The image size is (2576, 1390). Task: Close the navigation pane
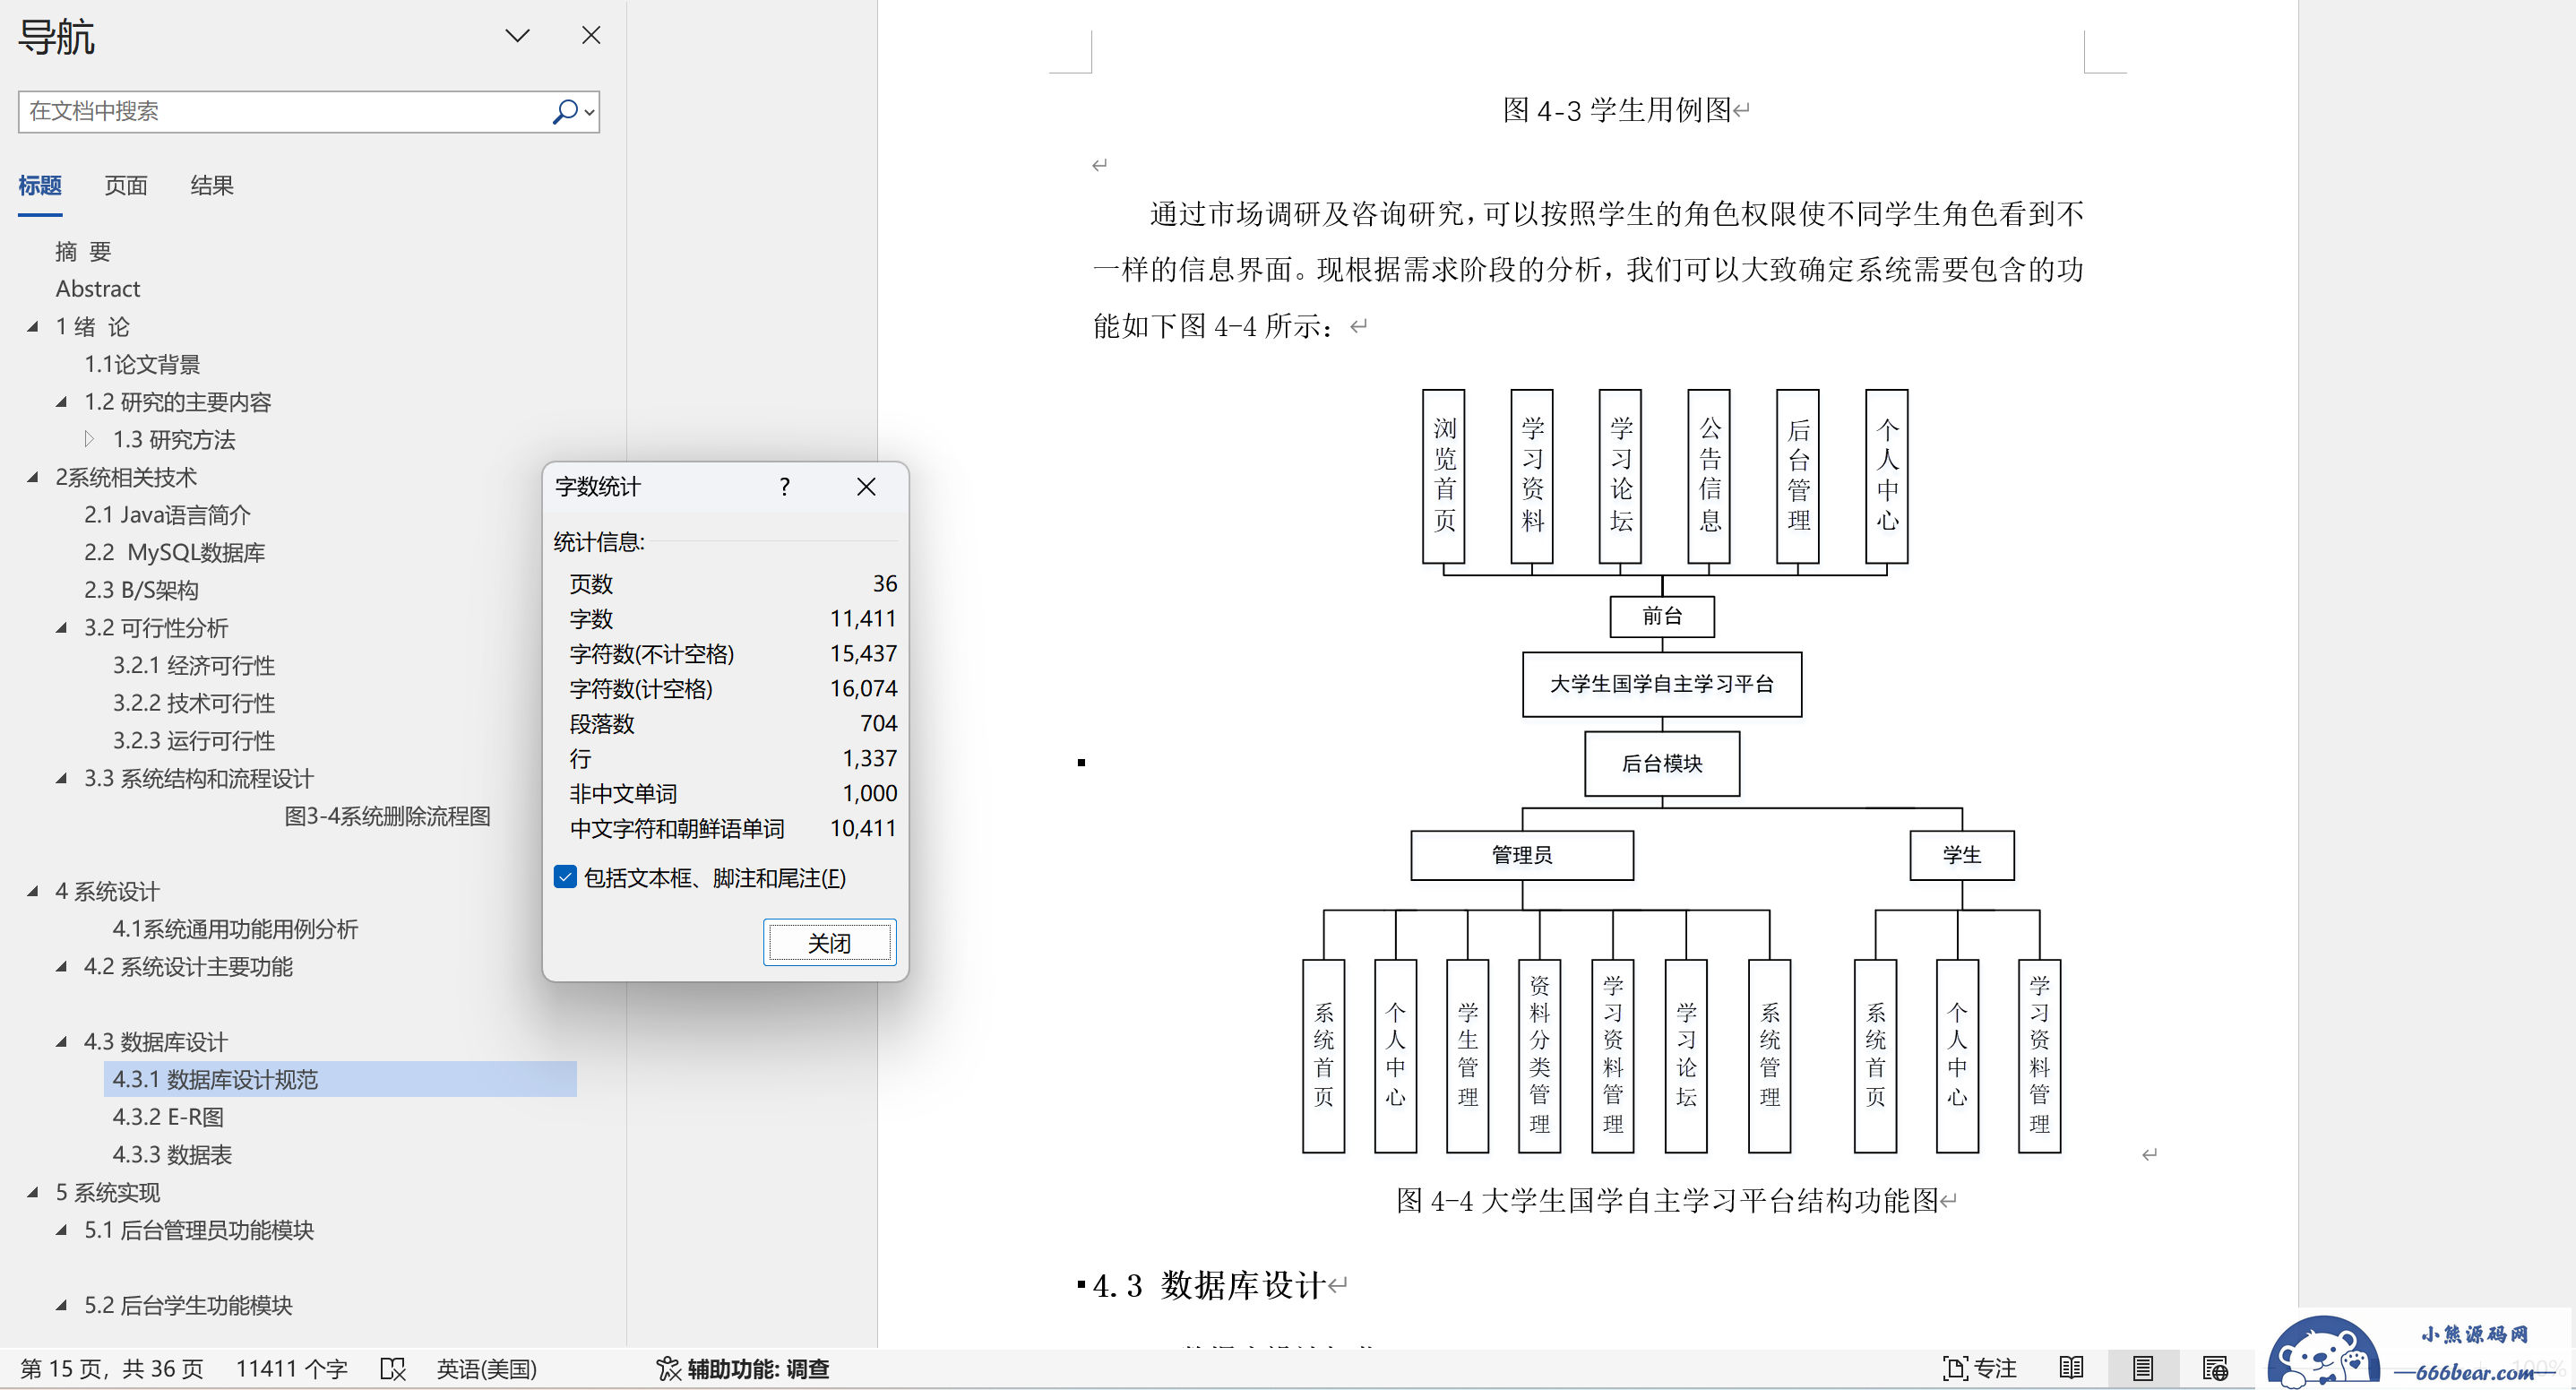click(x=591, y=36)
